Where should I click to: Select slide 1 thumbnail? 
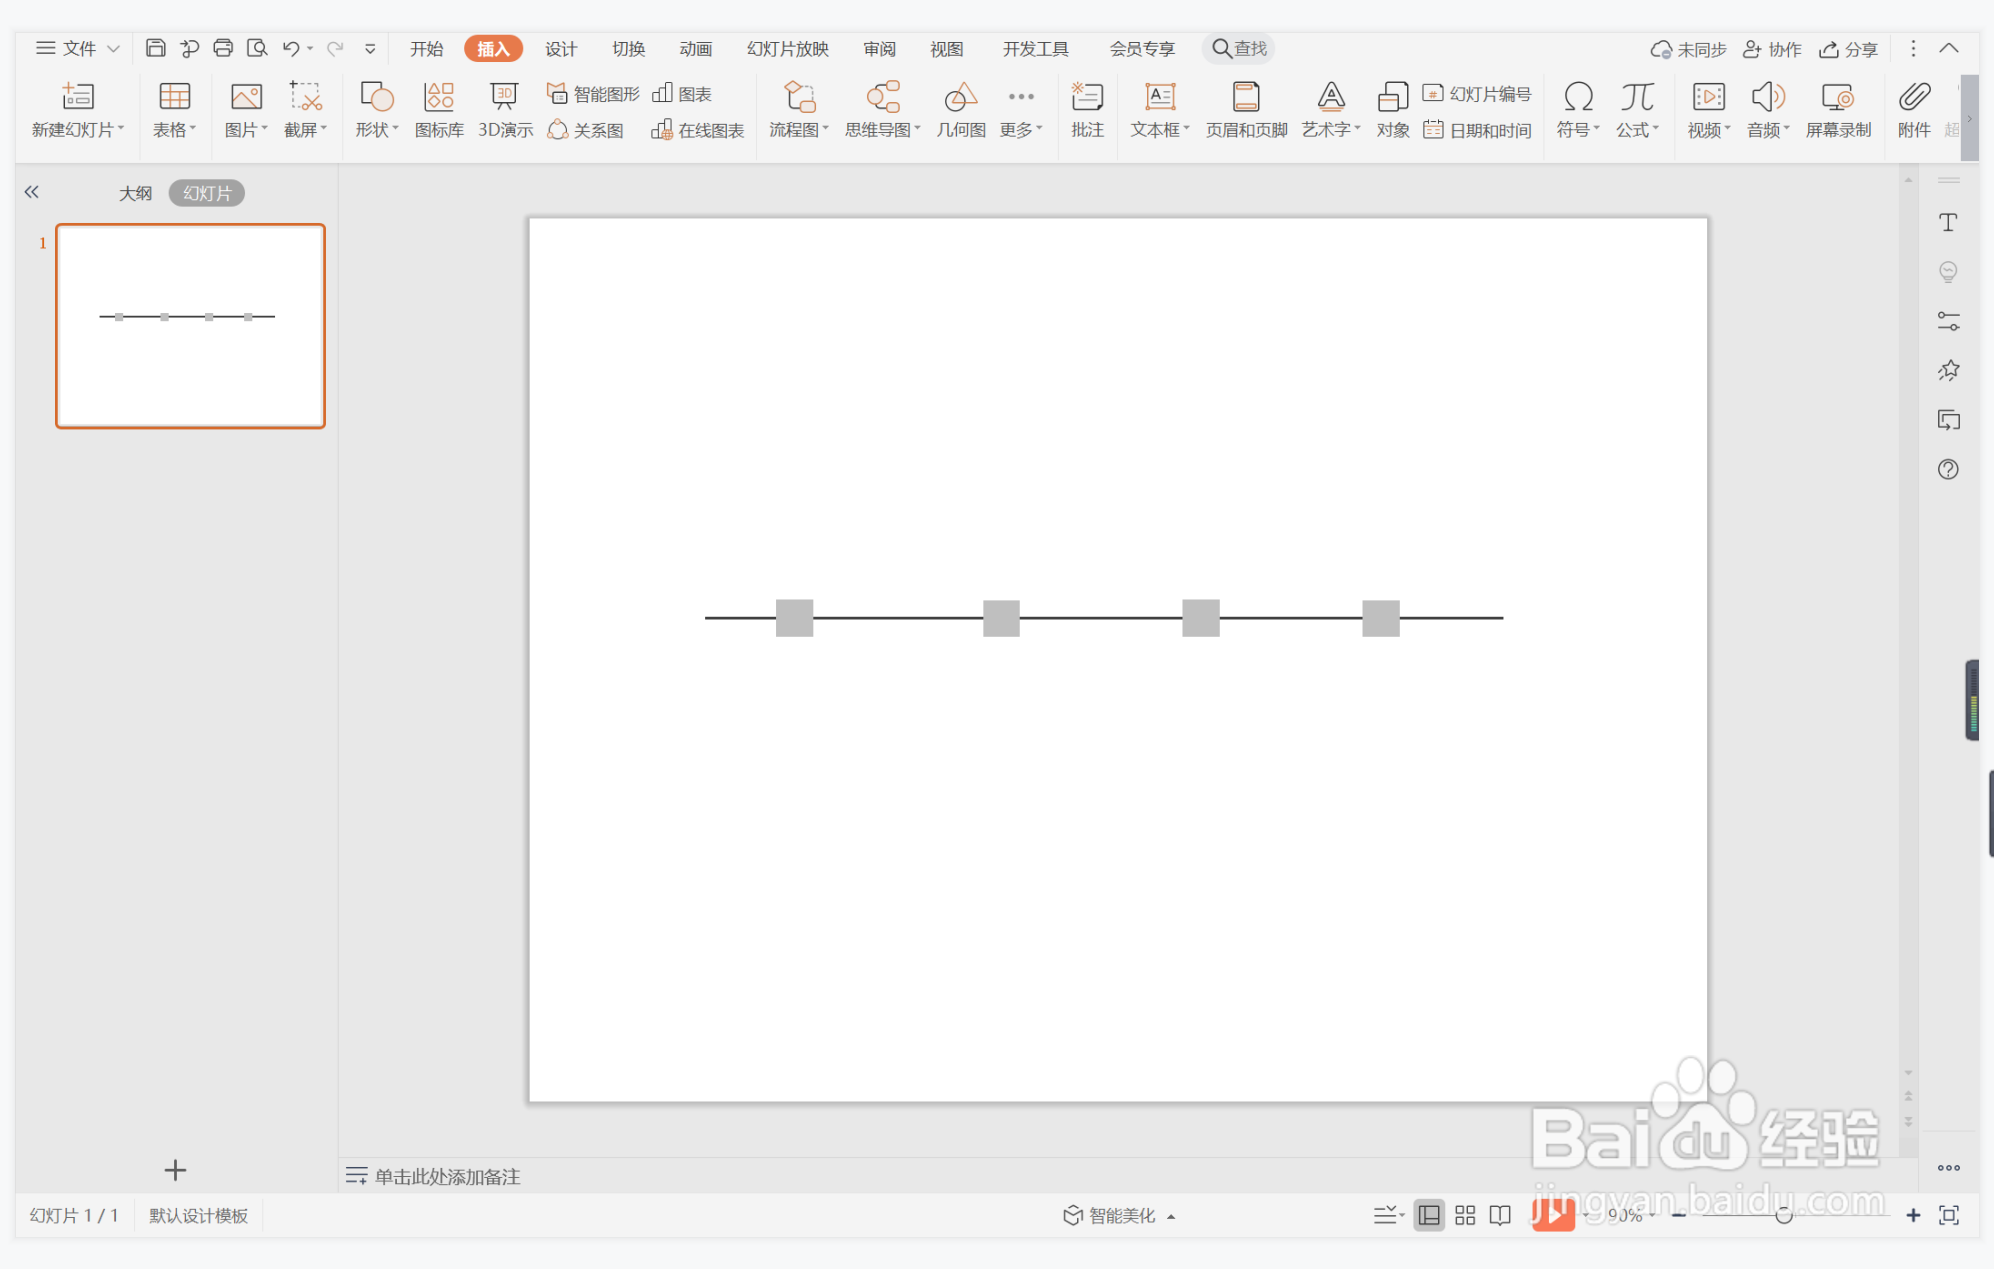pyautogui.click(x=190, y=326)
